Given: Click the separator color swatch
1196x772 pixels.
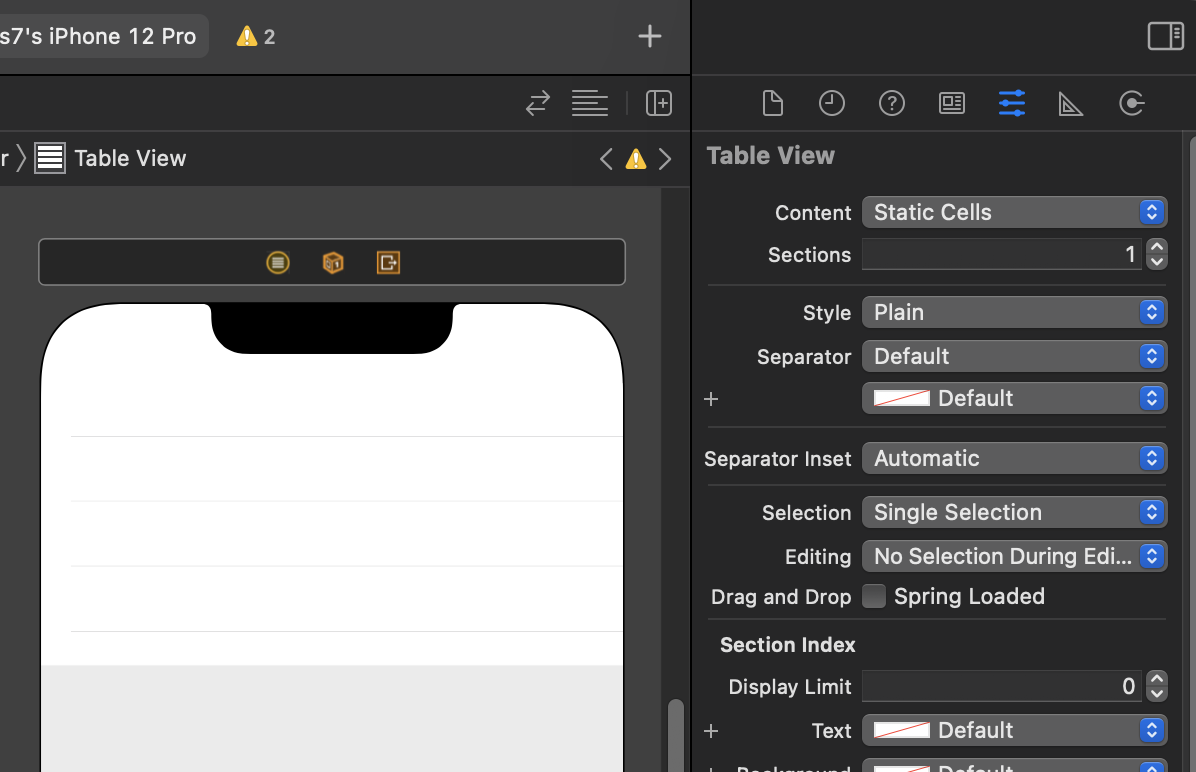Looking at the screenshot, I should click(902, 398).
